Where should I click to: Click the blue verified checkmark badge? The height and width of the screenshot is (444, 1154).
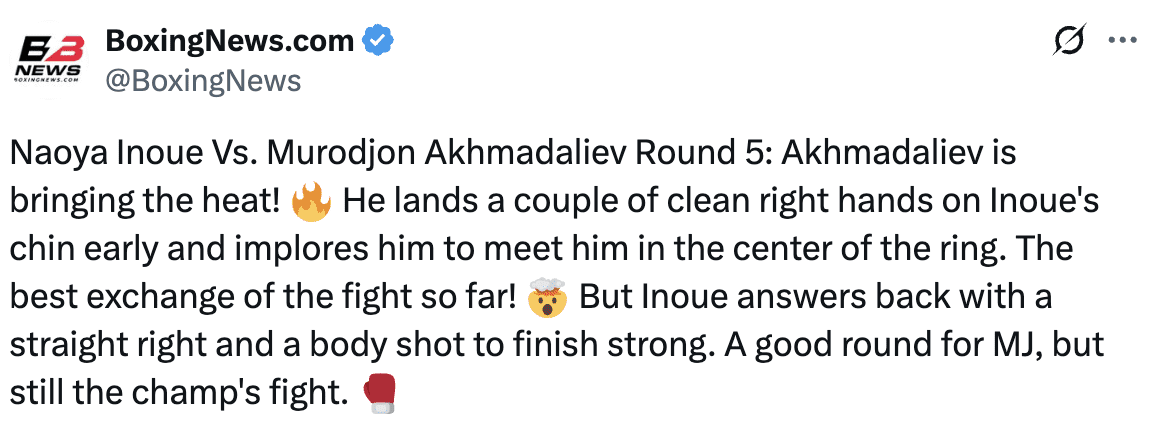[378, 41]
